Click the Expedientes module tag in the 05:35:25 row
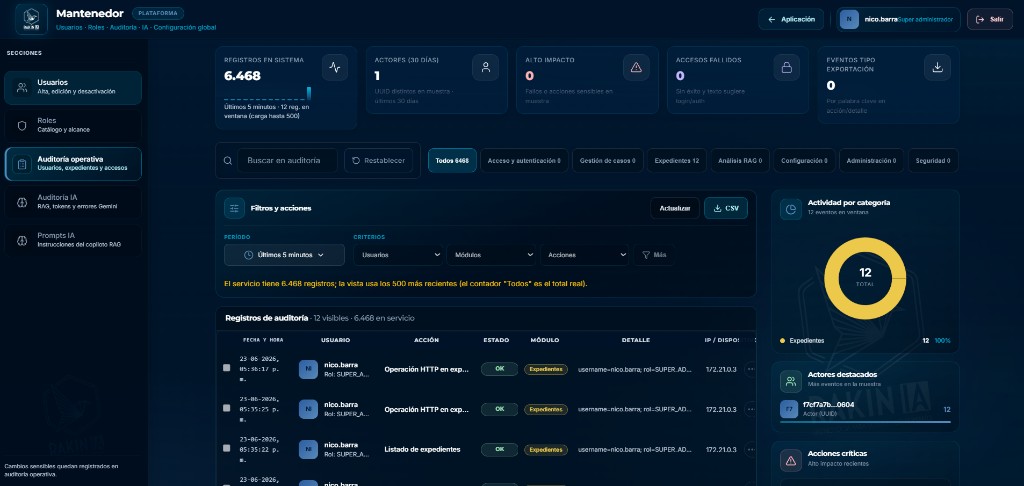This screenshot has width=1024, height=486. (x=546, y=410)
